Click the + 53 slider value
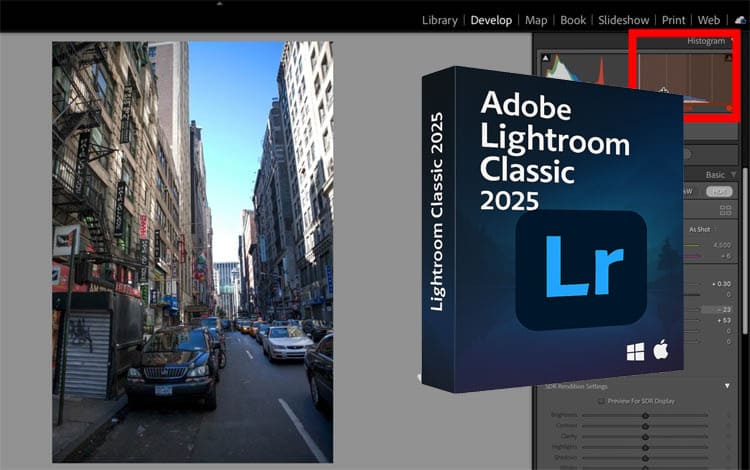The width and height of the screenshot is (750, 470). [x=724, y=320]
